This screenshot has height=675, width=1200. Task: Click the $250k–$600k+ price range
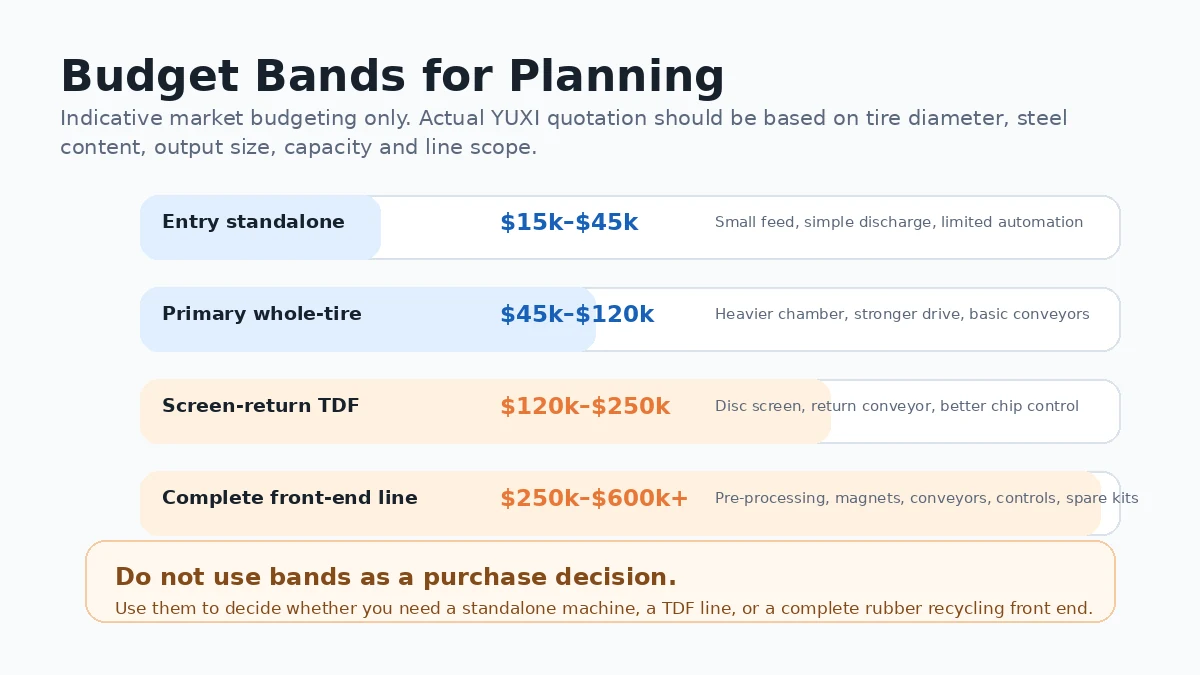[594, 499]
